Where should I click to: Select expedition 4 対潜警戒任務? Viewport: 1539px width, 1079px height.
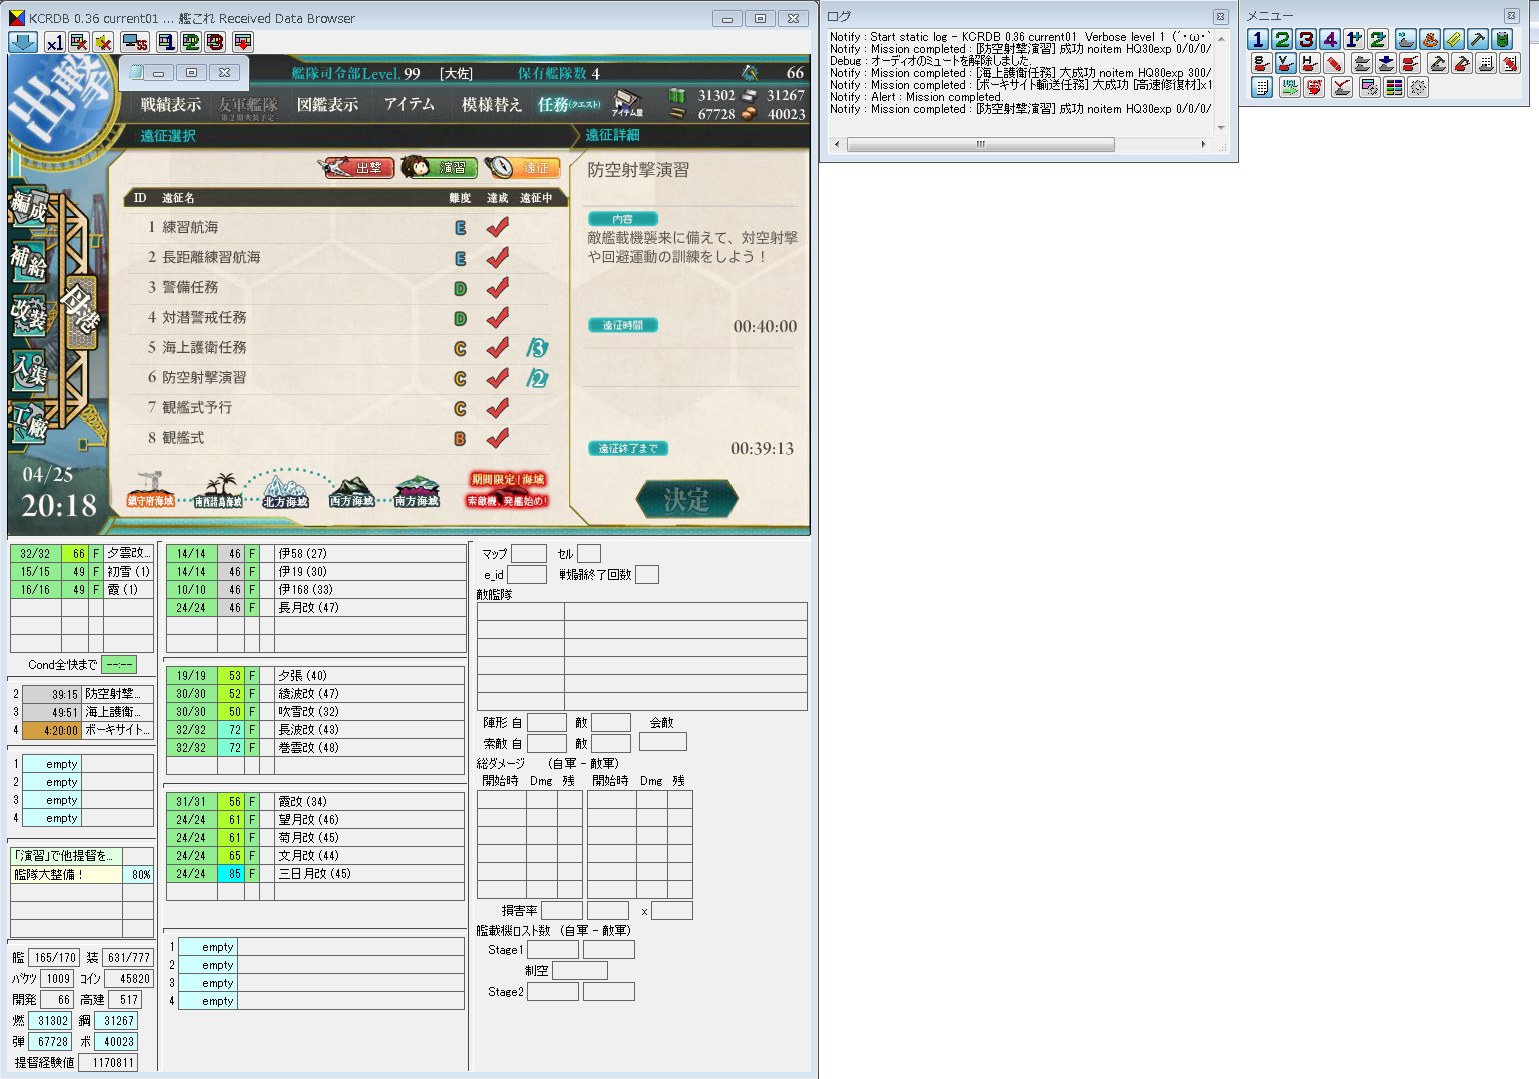pyautogui.click(x=338, y=317)
